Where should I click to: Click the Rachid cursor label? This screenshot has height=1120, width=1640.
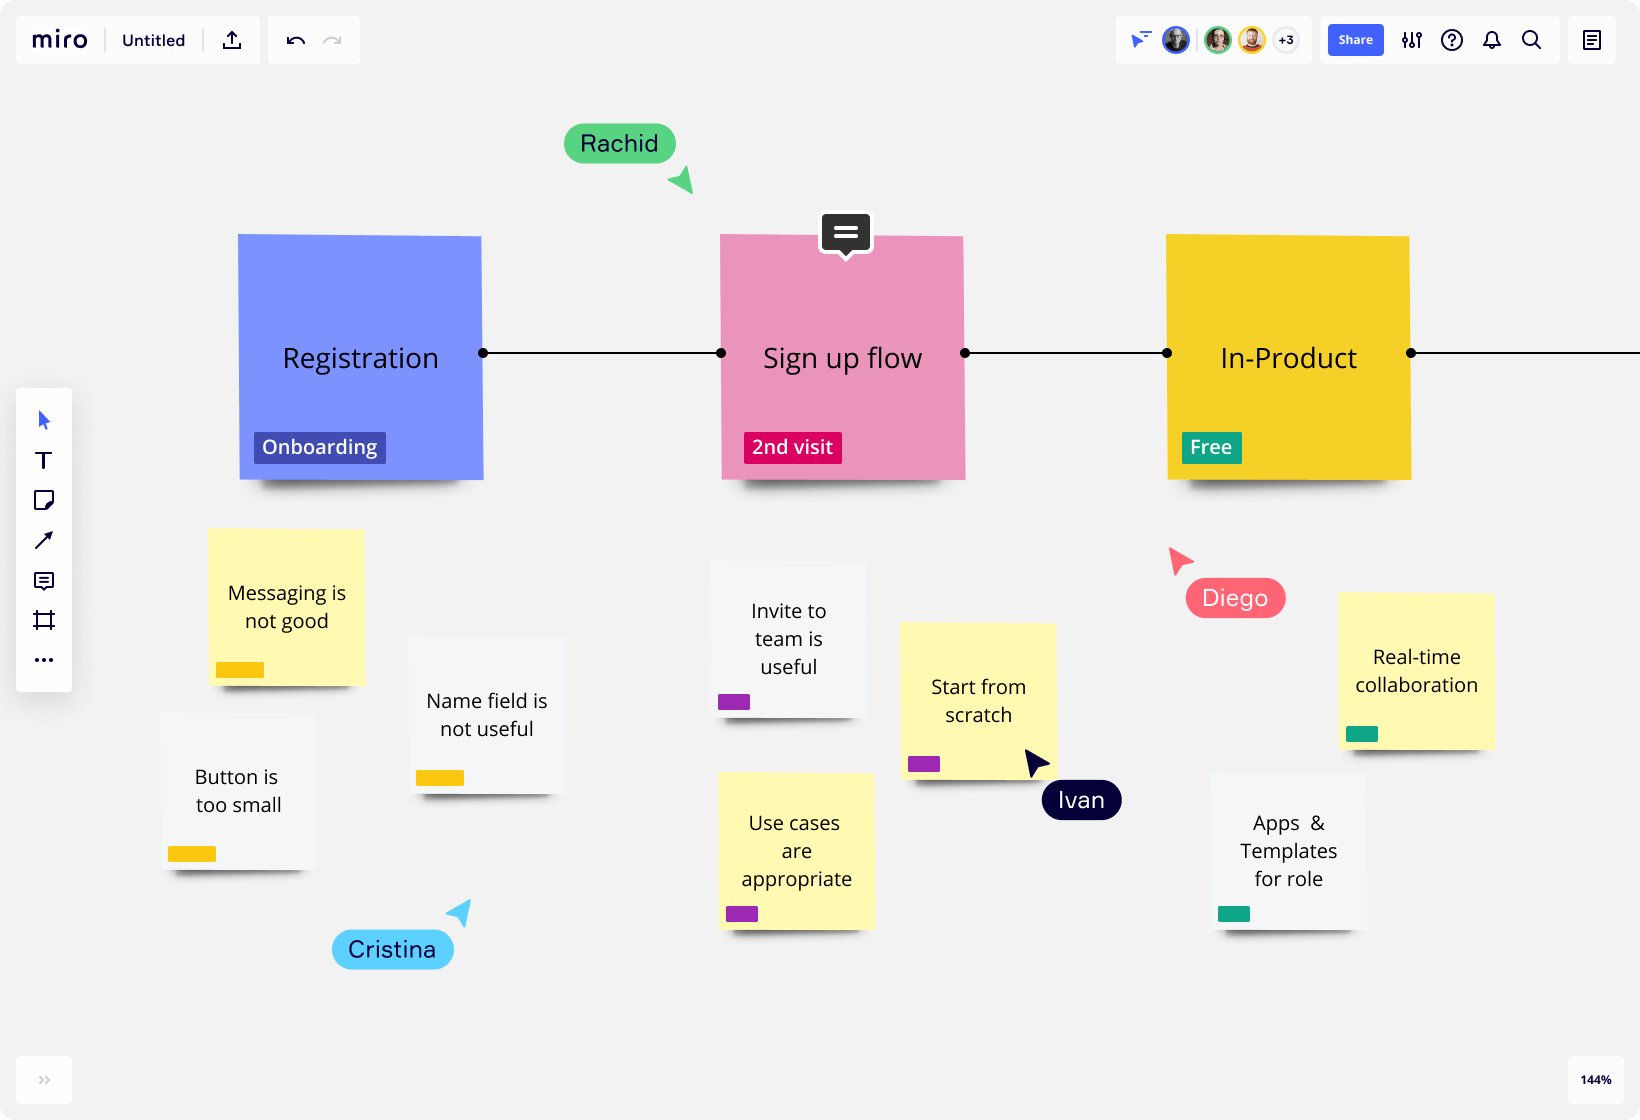tap(620, 143)
